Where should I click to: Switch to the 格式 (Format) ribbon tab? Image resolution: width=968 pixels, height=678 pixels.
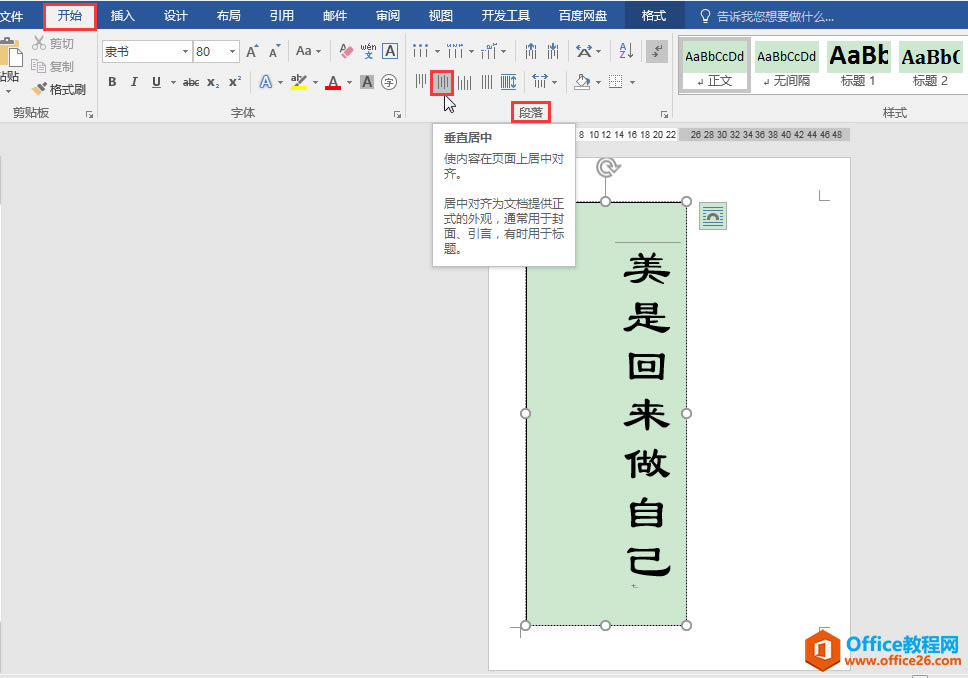coord(654,15)
